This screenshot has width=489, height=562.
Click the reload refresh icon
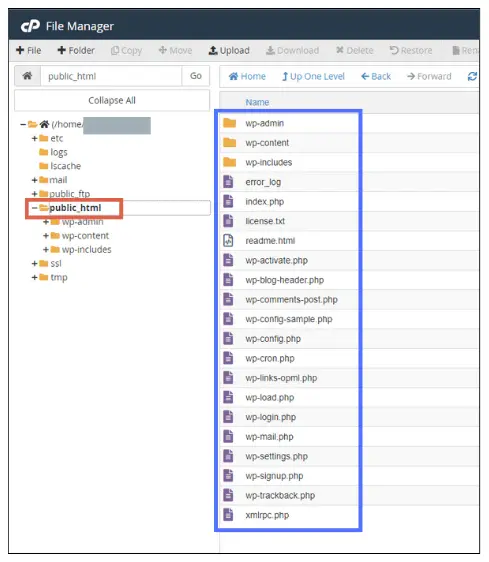point(472,76)
